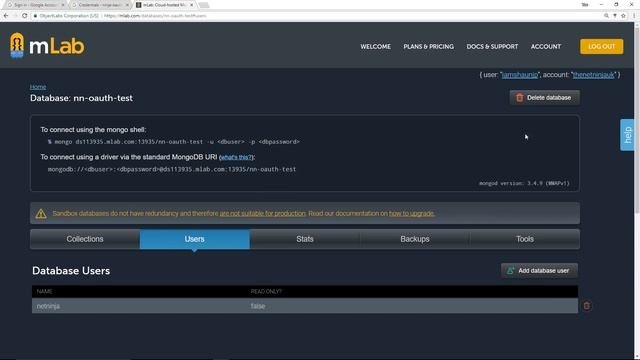Open the "are not suitable for production" link
Image resolution: width=640 pixels, height=360 pixels.
pos(262,213)
